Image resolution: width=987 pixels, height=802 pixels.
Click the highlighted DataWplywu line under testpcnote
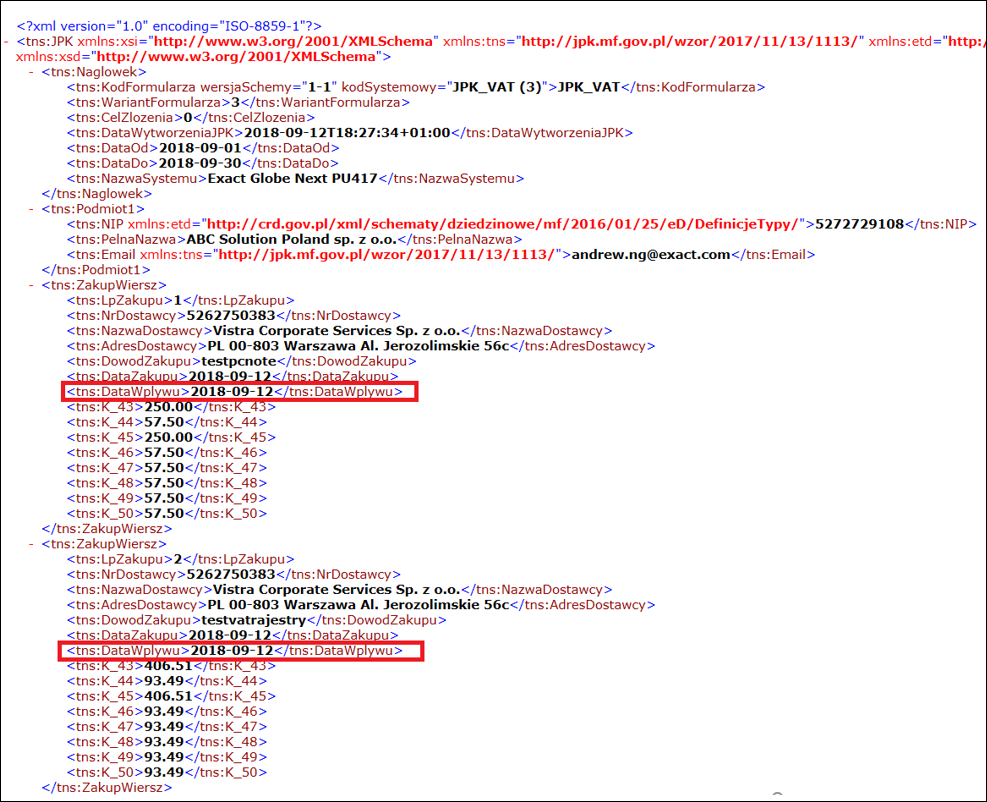click(x=238, y=392)
